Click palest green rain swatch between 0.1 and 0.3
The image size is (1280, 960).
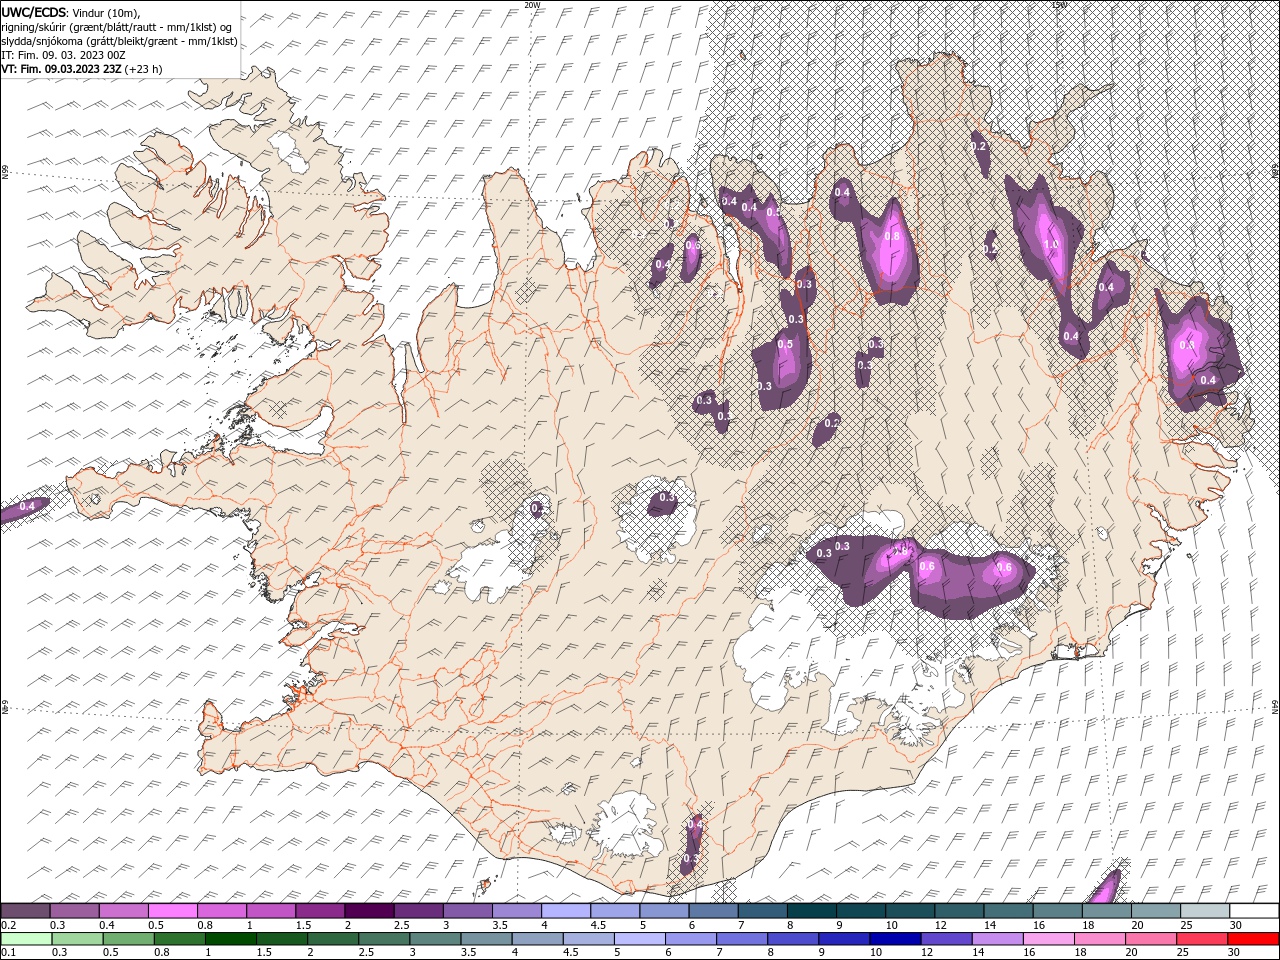(26, 939)
